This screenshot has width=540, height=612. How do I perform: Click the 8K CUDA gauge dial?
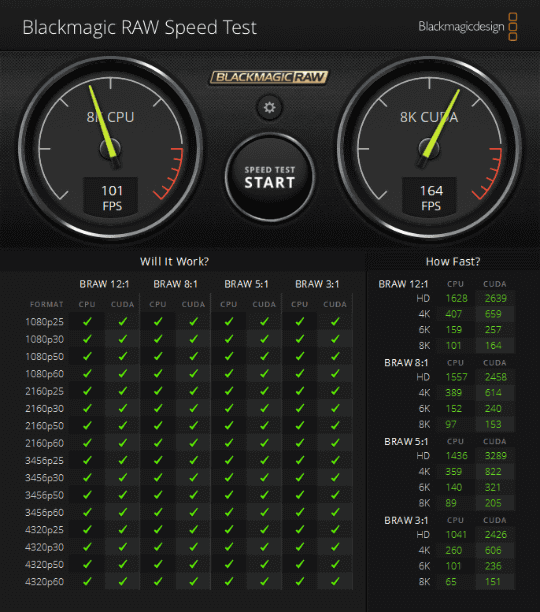[x=429, y=148]
